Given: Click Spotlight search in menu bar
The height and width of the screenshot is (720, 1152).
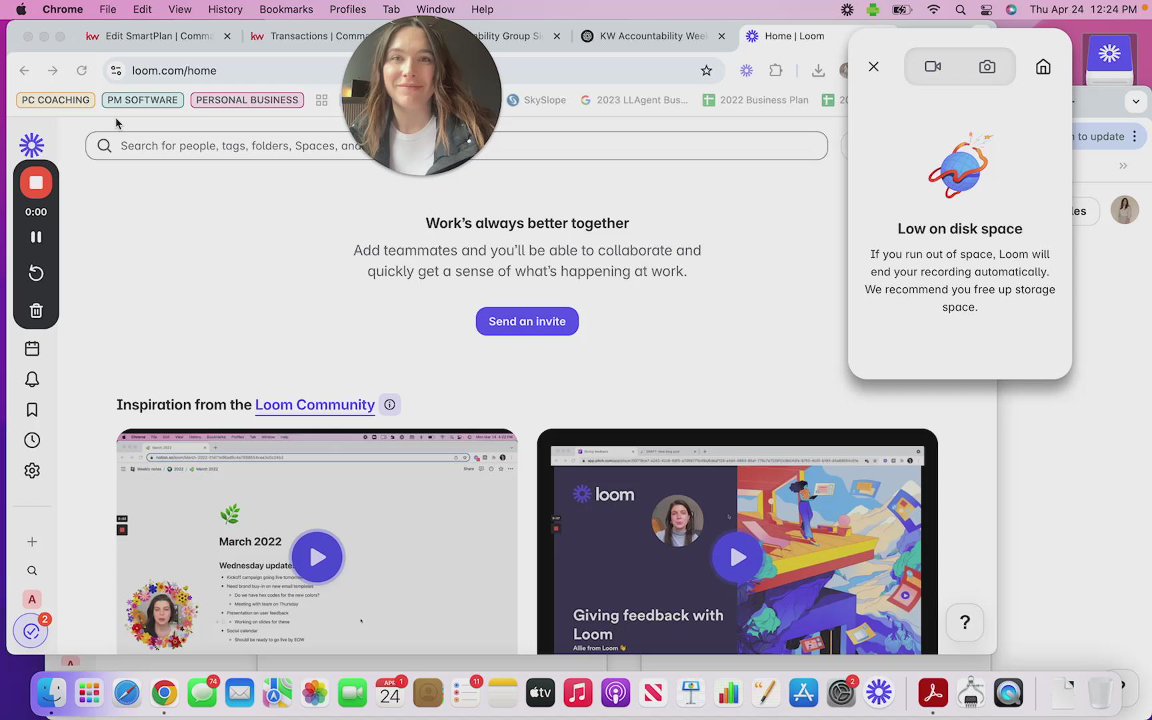Looking at the screenshot, I should point(960,10).
